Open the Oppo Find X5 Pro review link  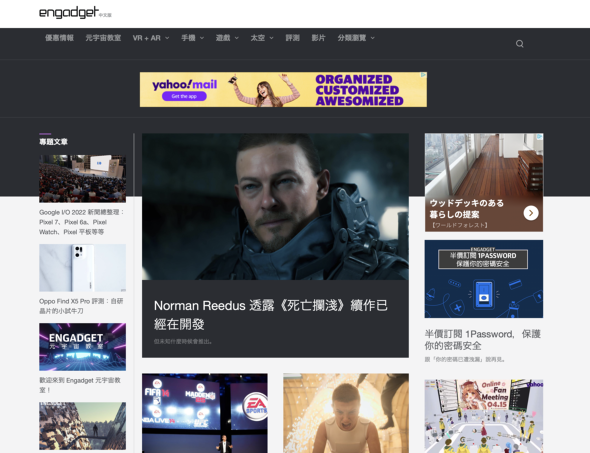[81, 306]
